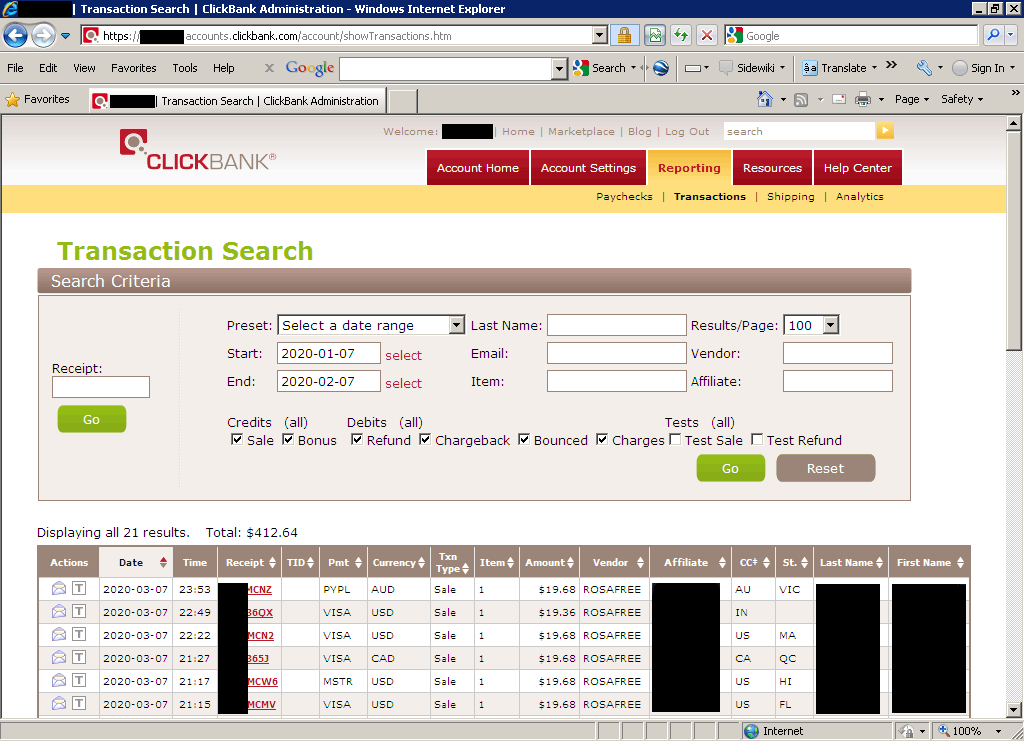
Task: Click into the Receipt input field
Action: (101, 387)
